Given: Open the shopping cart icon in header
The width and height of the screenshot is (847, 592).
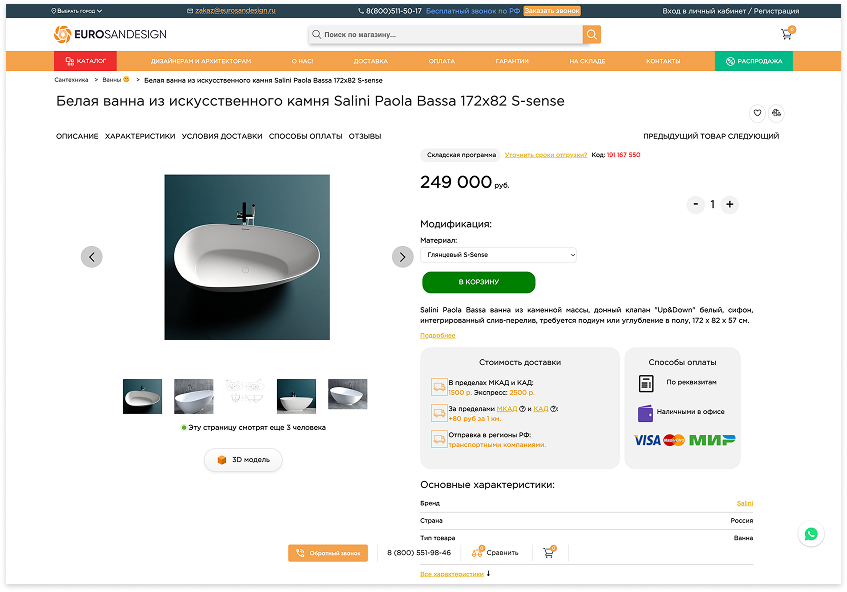Looking at the screenshot, I should [788, 33].
